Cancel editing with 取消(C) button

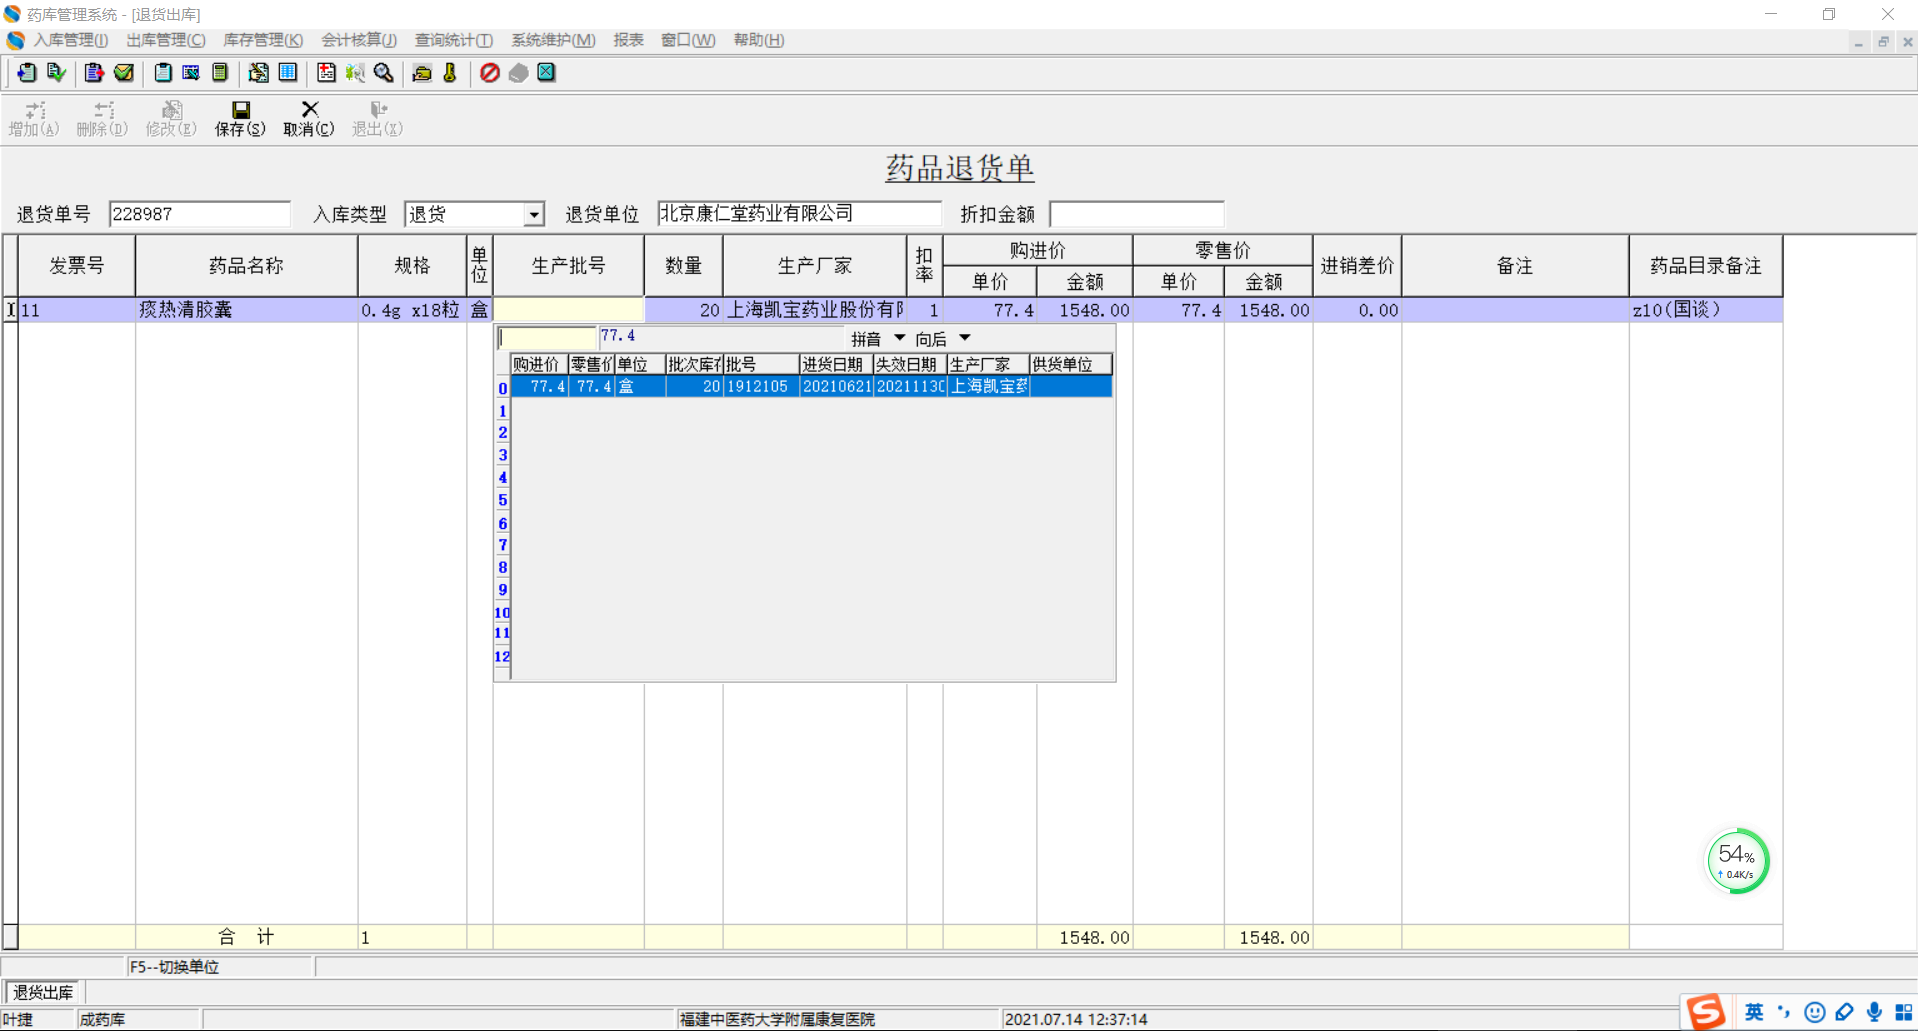[309, 119]
